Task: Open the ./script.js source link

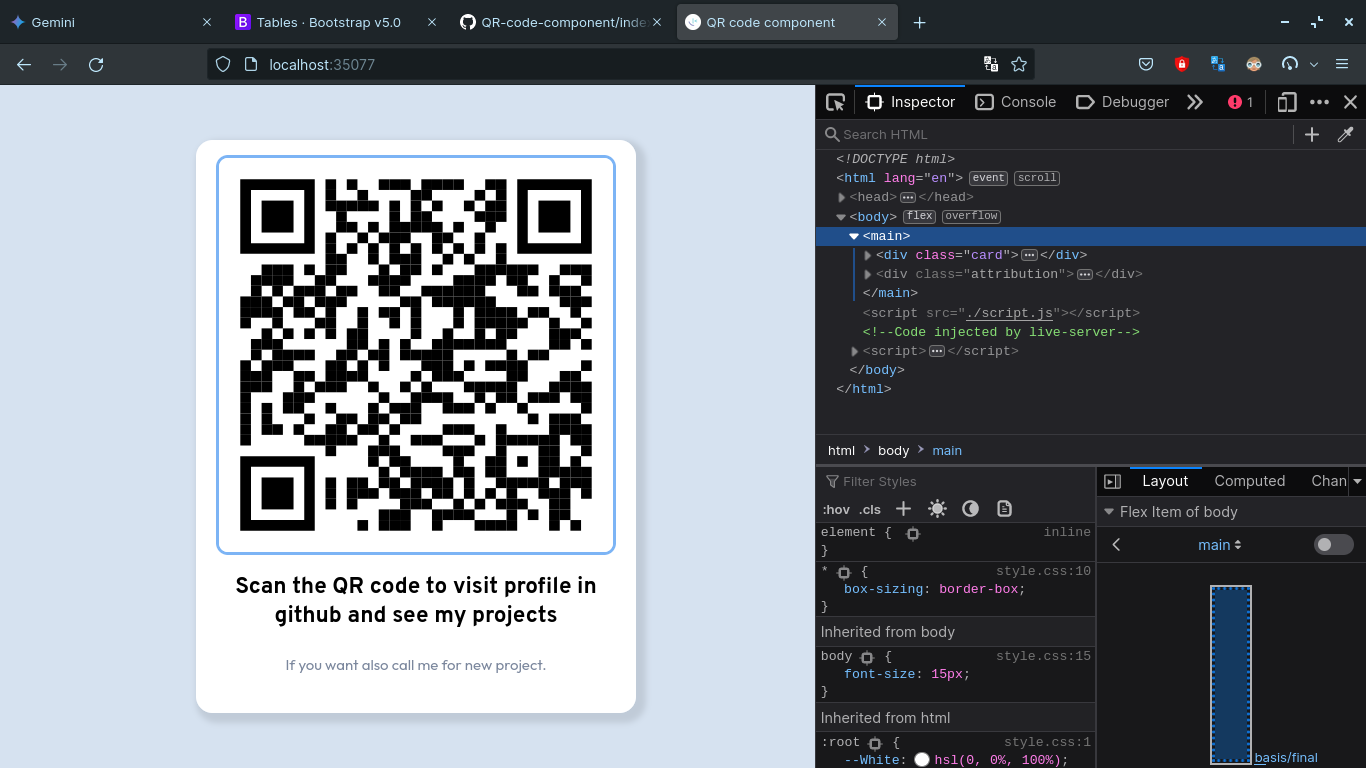Action: point(1008,313)
